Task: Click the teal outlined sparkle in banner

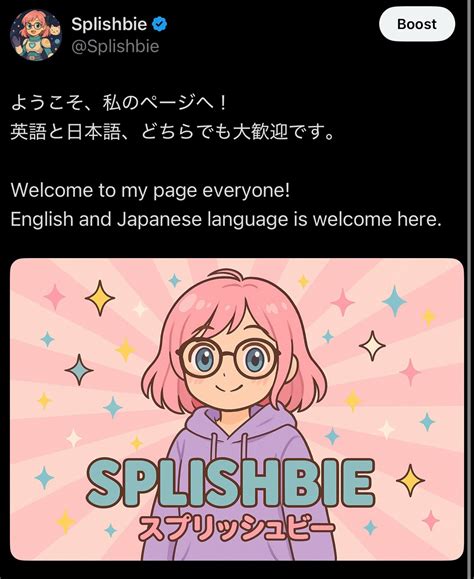Action: [x=79, y=370]
